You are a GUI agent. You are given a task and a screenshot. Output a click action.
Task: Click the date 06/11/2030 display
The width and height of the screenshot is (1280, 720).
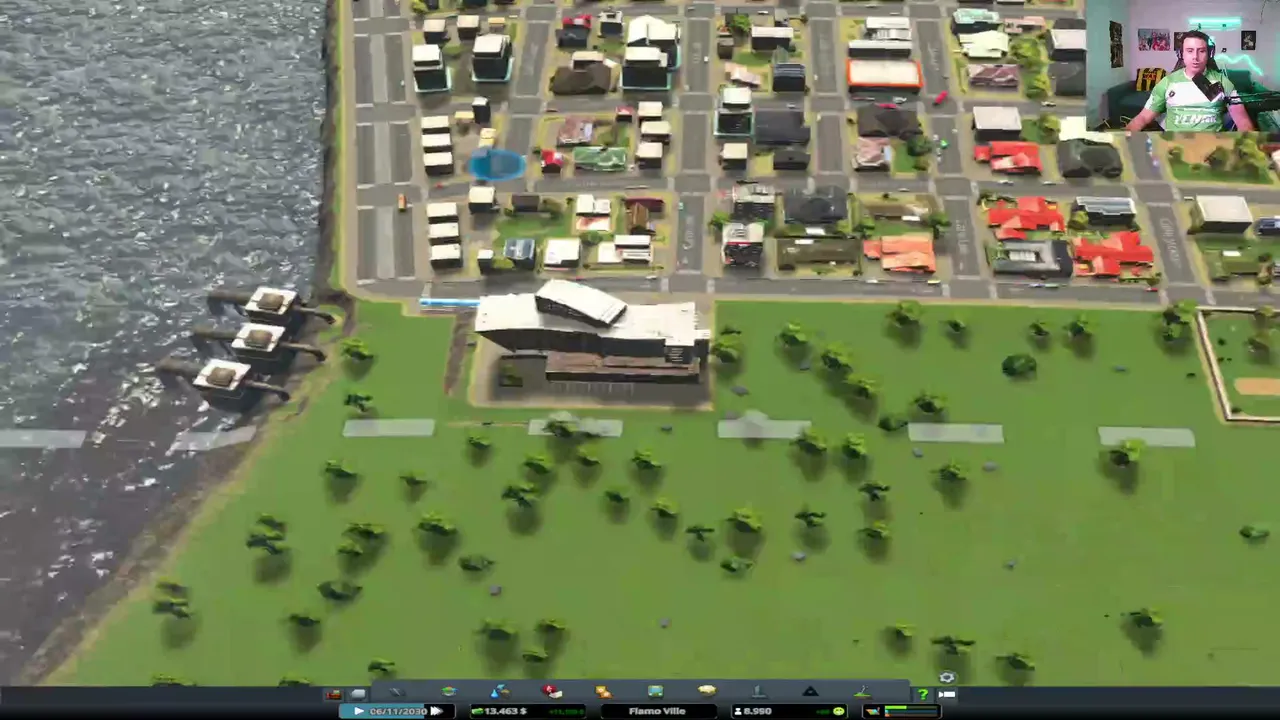[x=398, y=711]
